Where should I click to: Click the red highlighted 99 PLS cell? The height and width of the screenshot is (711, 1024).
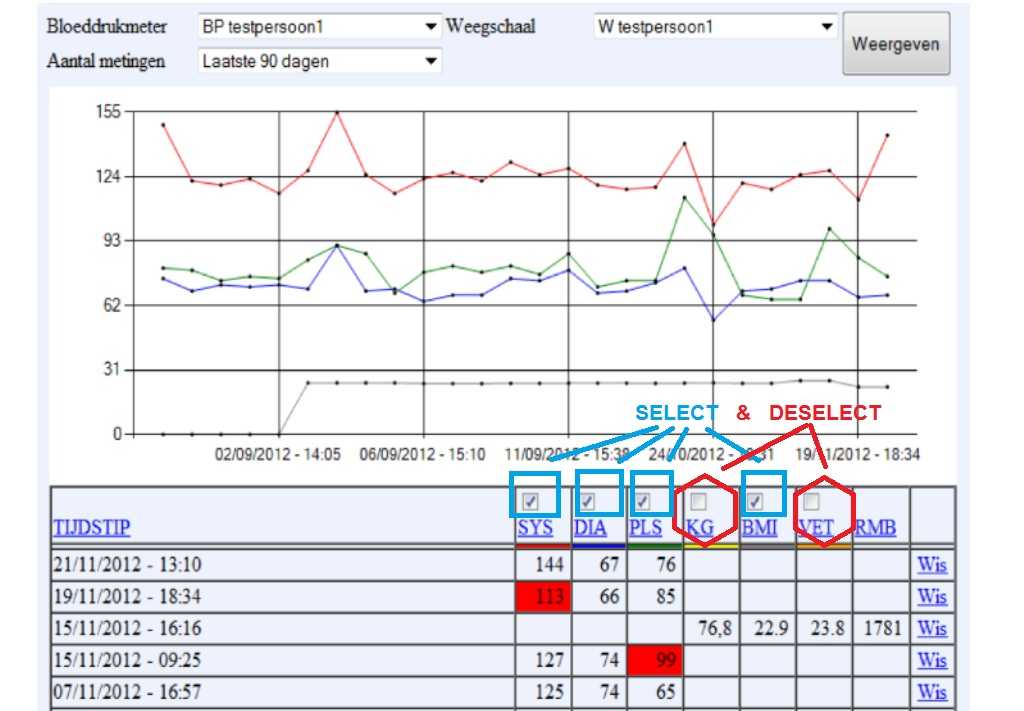655,660
